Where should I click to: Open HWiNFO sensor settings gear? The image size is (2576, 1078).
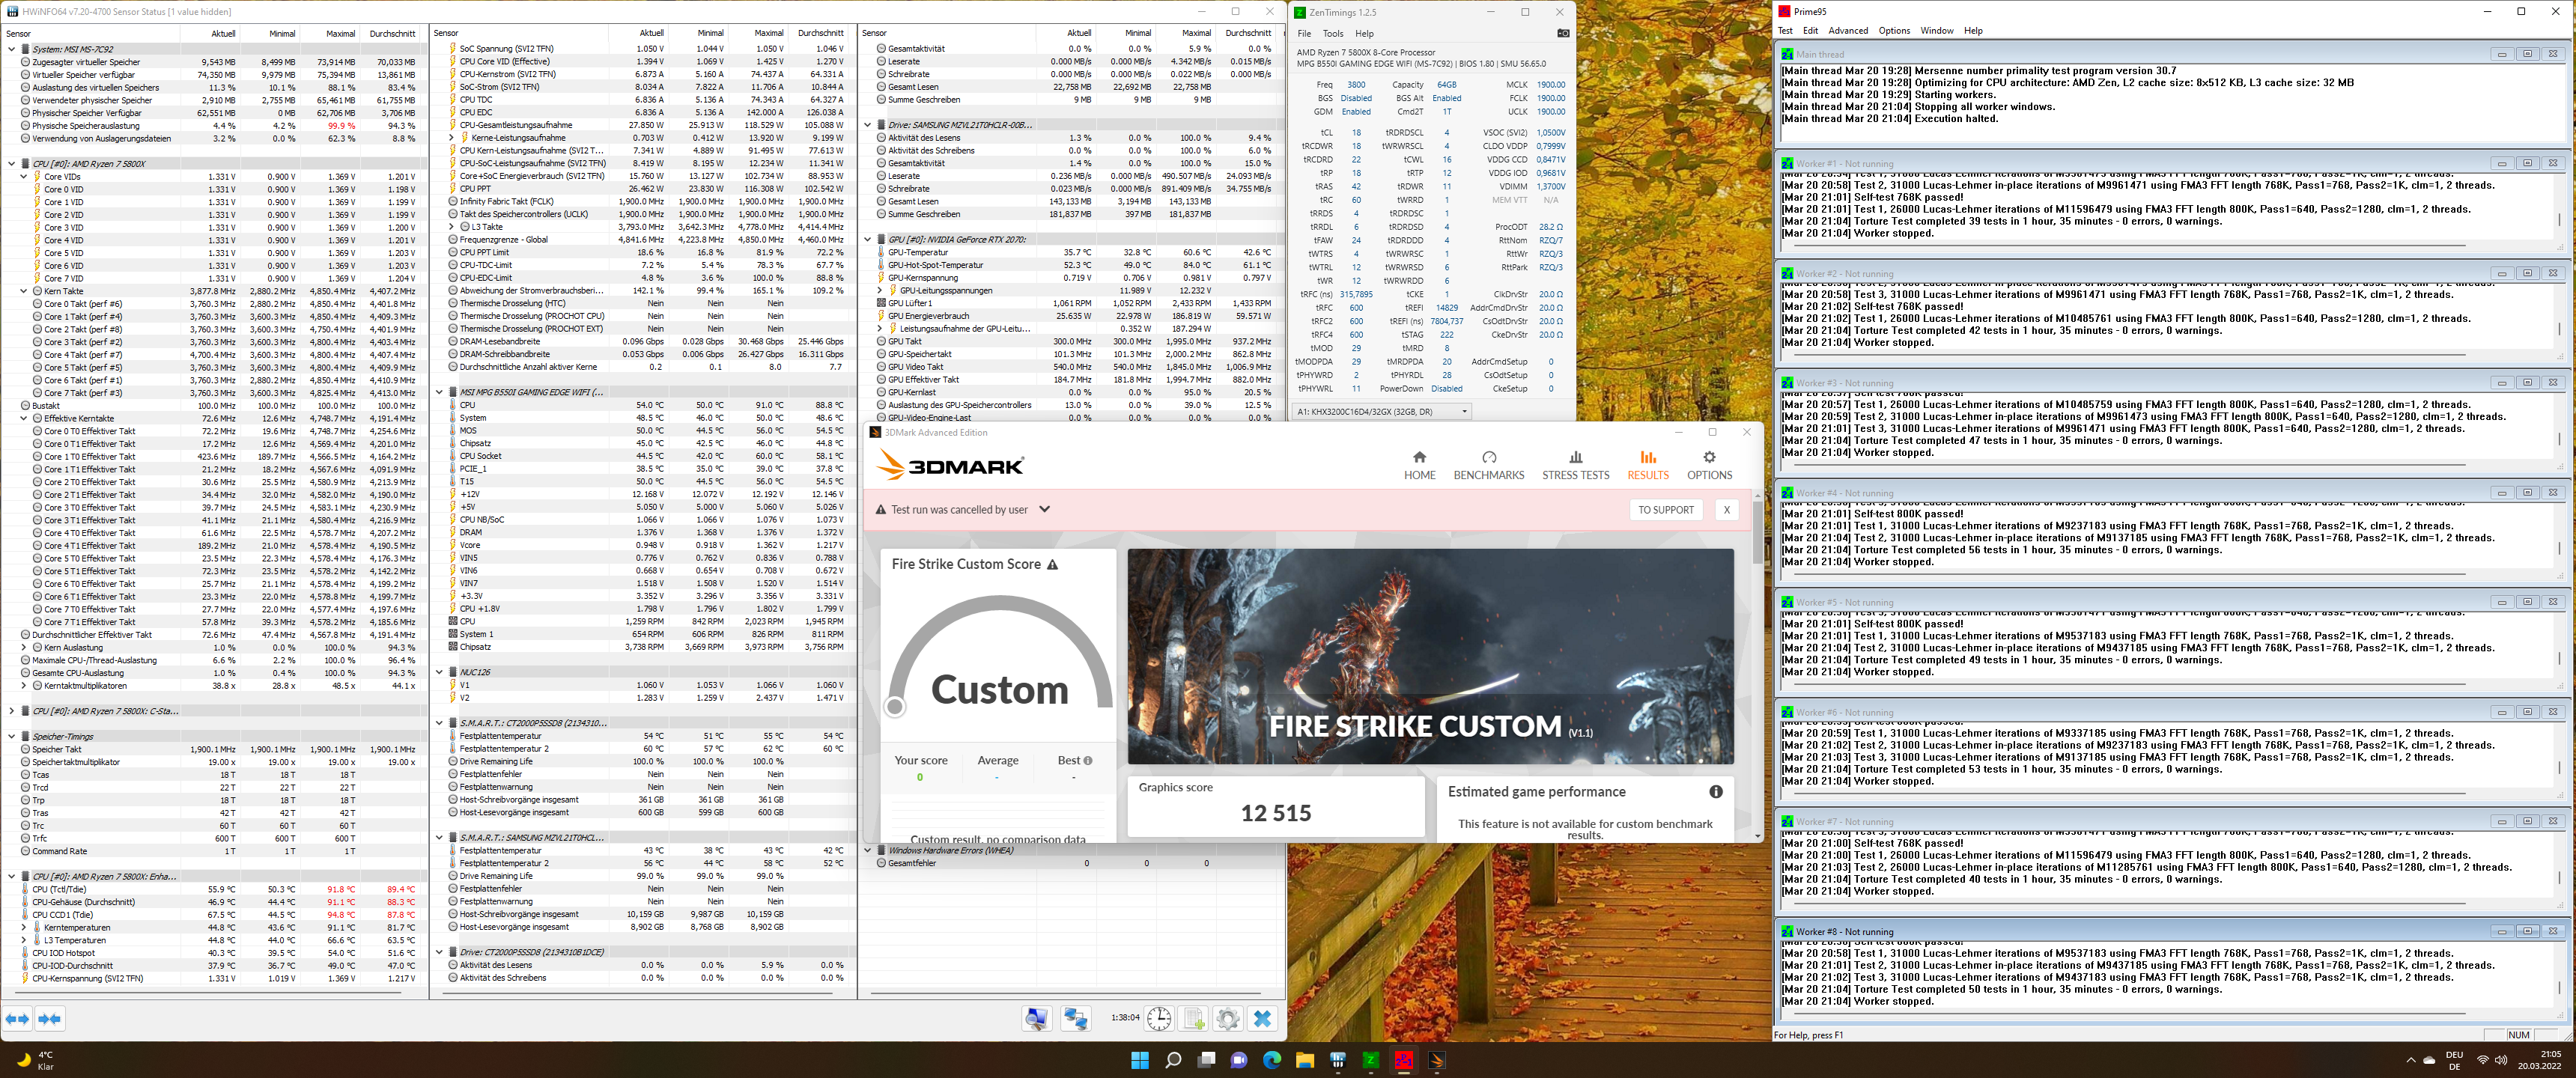pos(1228,1019)
